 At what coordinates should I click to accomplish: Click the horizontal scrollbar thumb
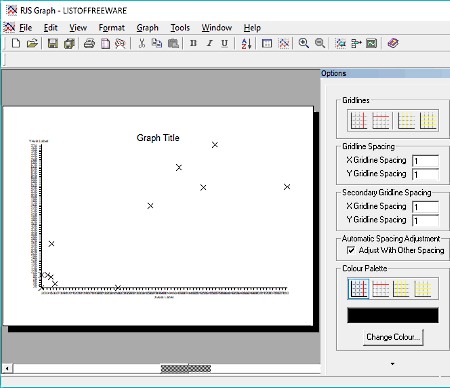186,368
